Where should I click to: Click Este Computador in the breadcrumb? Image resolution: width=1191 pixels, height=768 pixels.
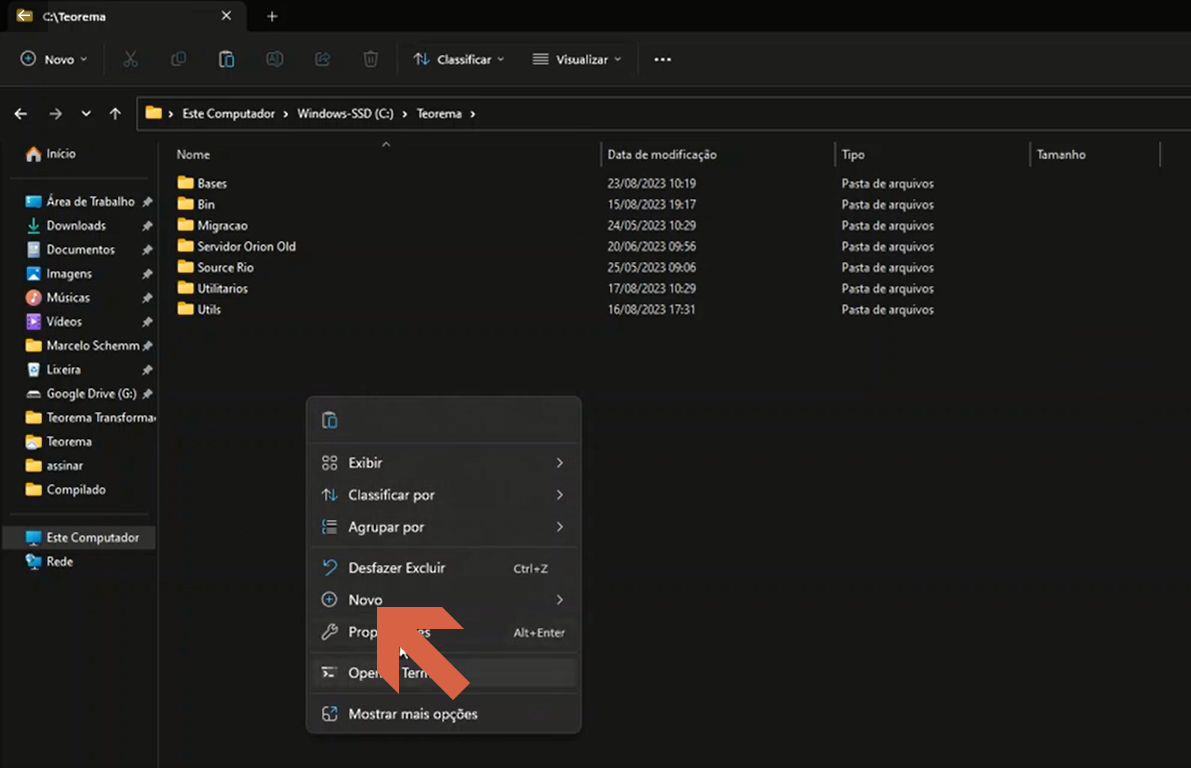point(228,113)
